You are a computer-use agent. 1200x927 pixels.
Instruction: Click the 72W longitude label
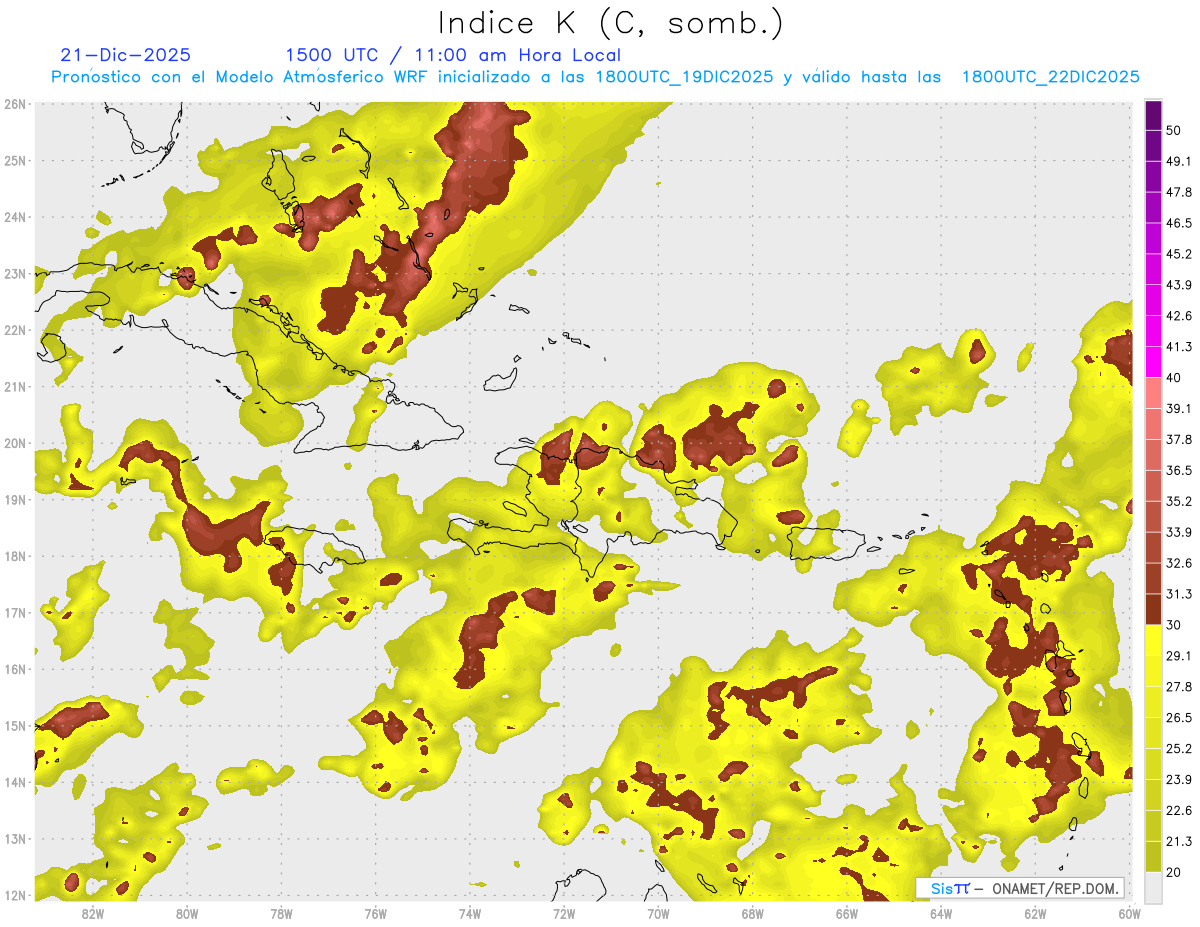click(564, 913)
